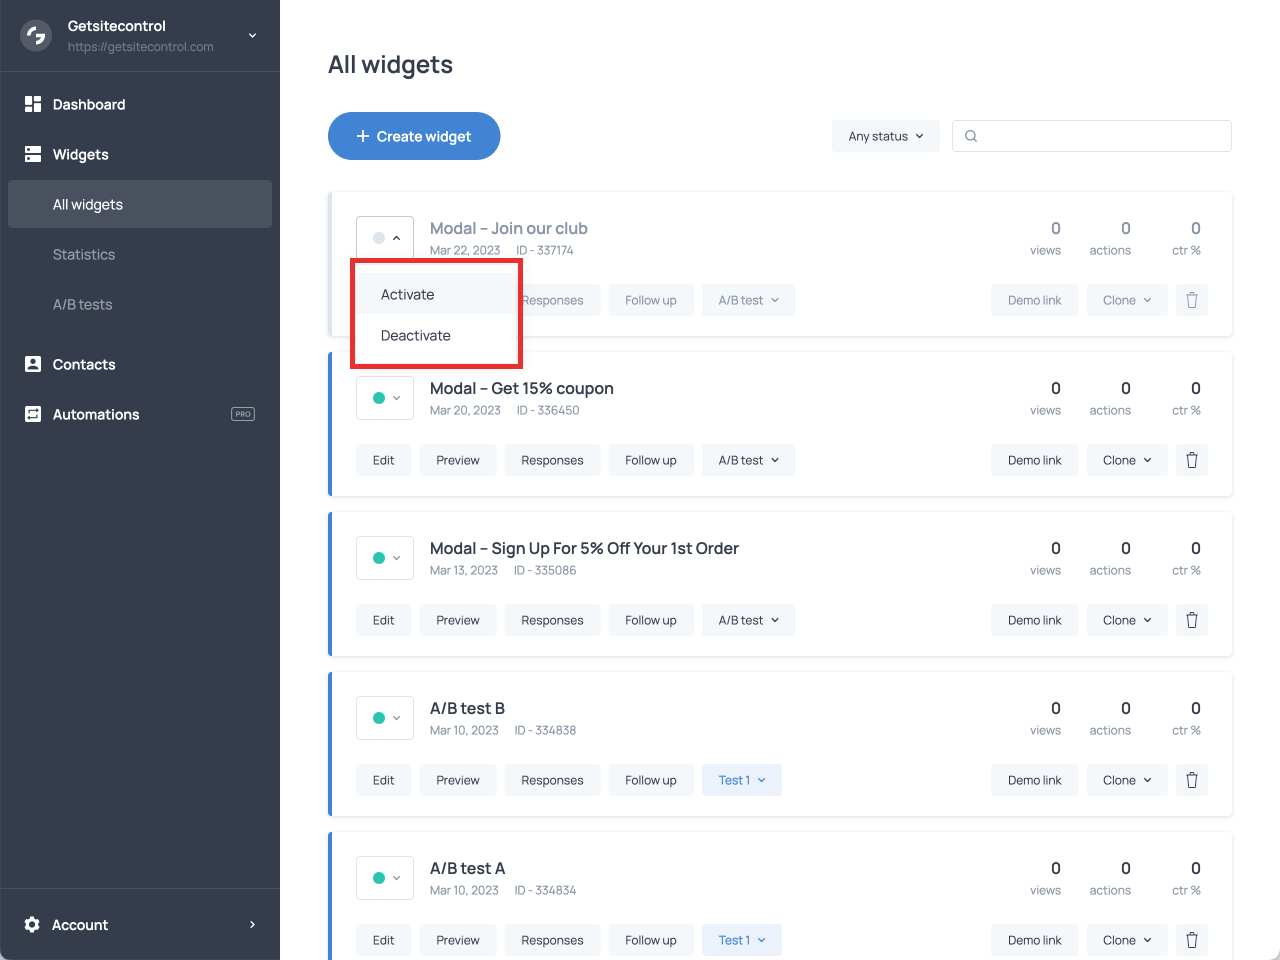Open Dashboard from the sidebar icon
The width and height of the screenshot is (1280, 960).
tap(33, 104)
